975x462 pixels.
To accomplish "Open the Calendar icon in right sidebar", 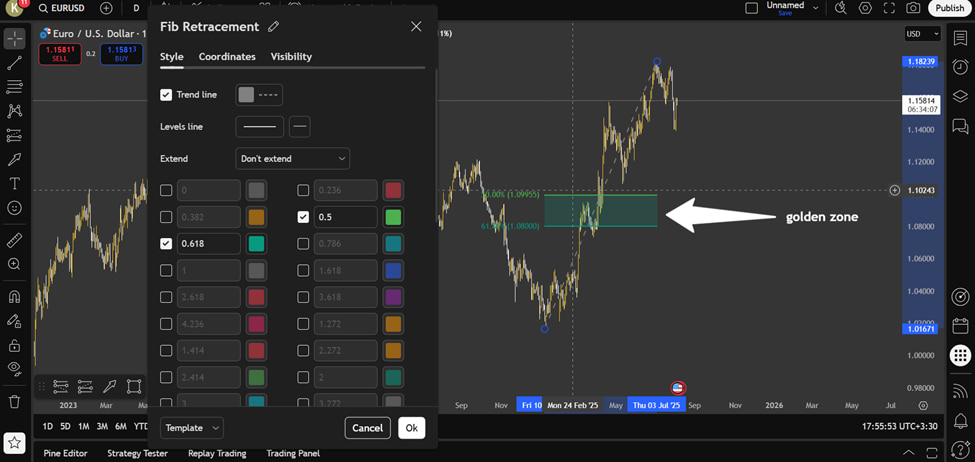I will pyautogui.click(x=960, y=325).
